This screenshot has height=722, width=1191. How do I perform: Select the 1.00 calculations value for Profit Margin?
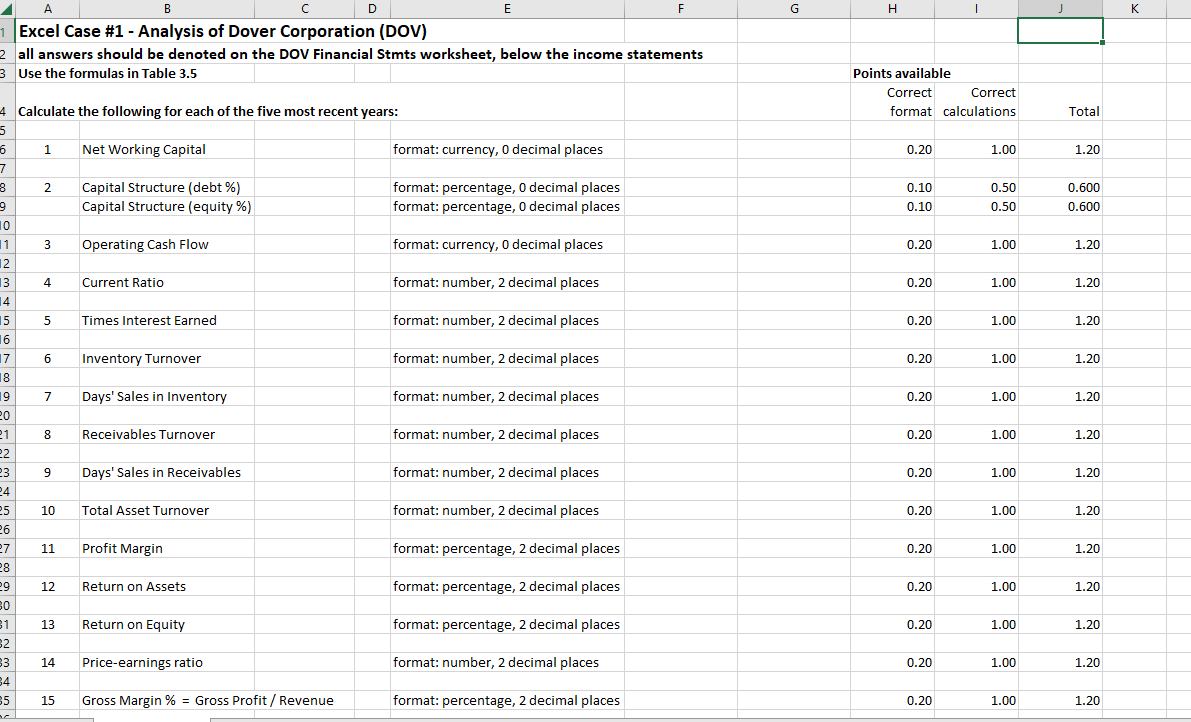976,548
